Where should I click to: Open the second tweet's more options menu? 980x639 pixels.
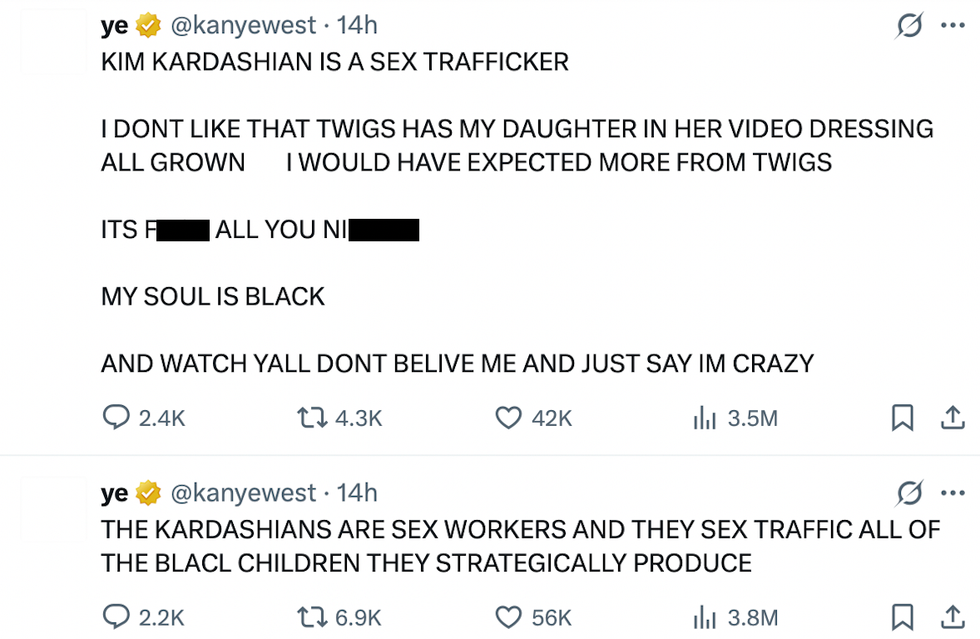point(952,494)
